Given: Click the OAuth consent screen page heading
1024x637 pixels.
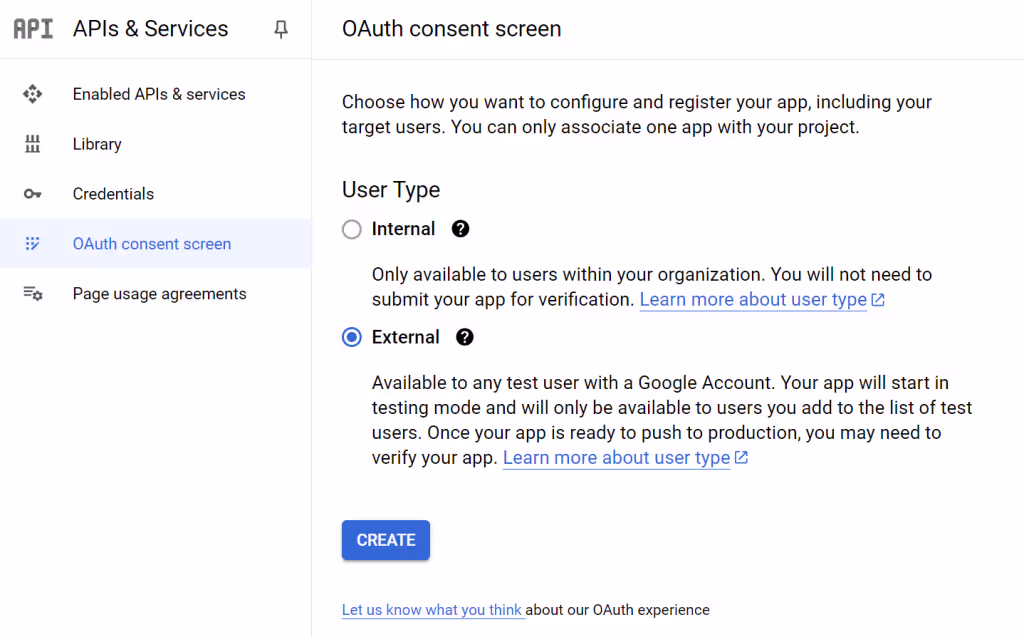Looking at the screenshot, I should (x=451, y=29).
